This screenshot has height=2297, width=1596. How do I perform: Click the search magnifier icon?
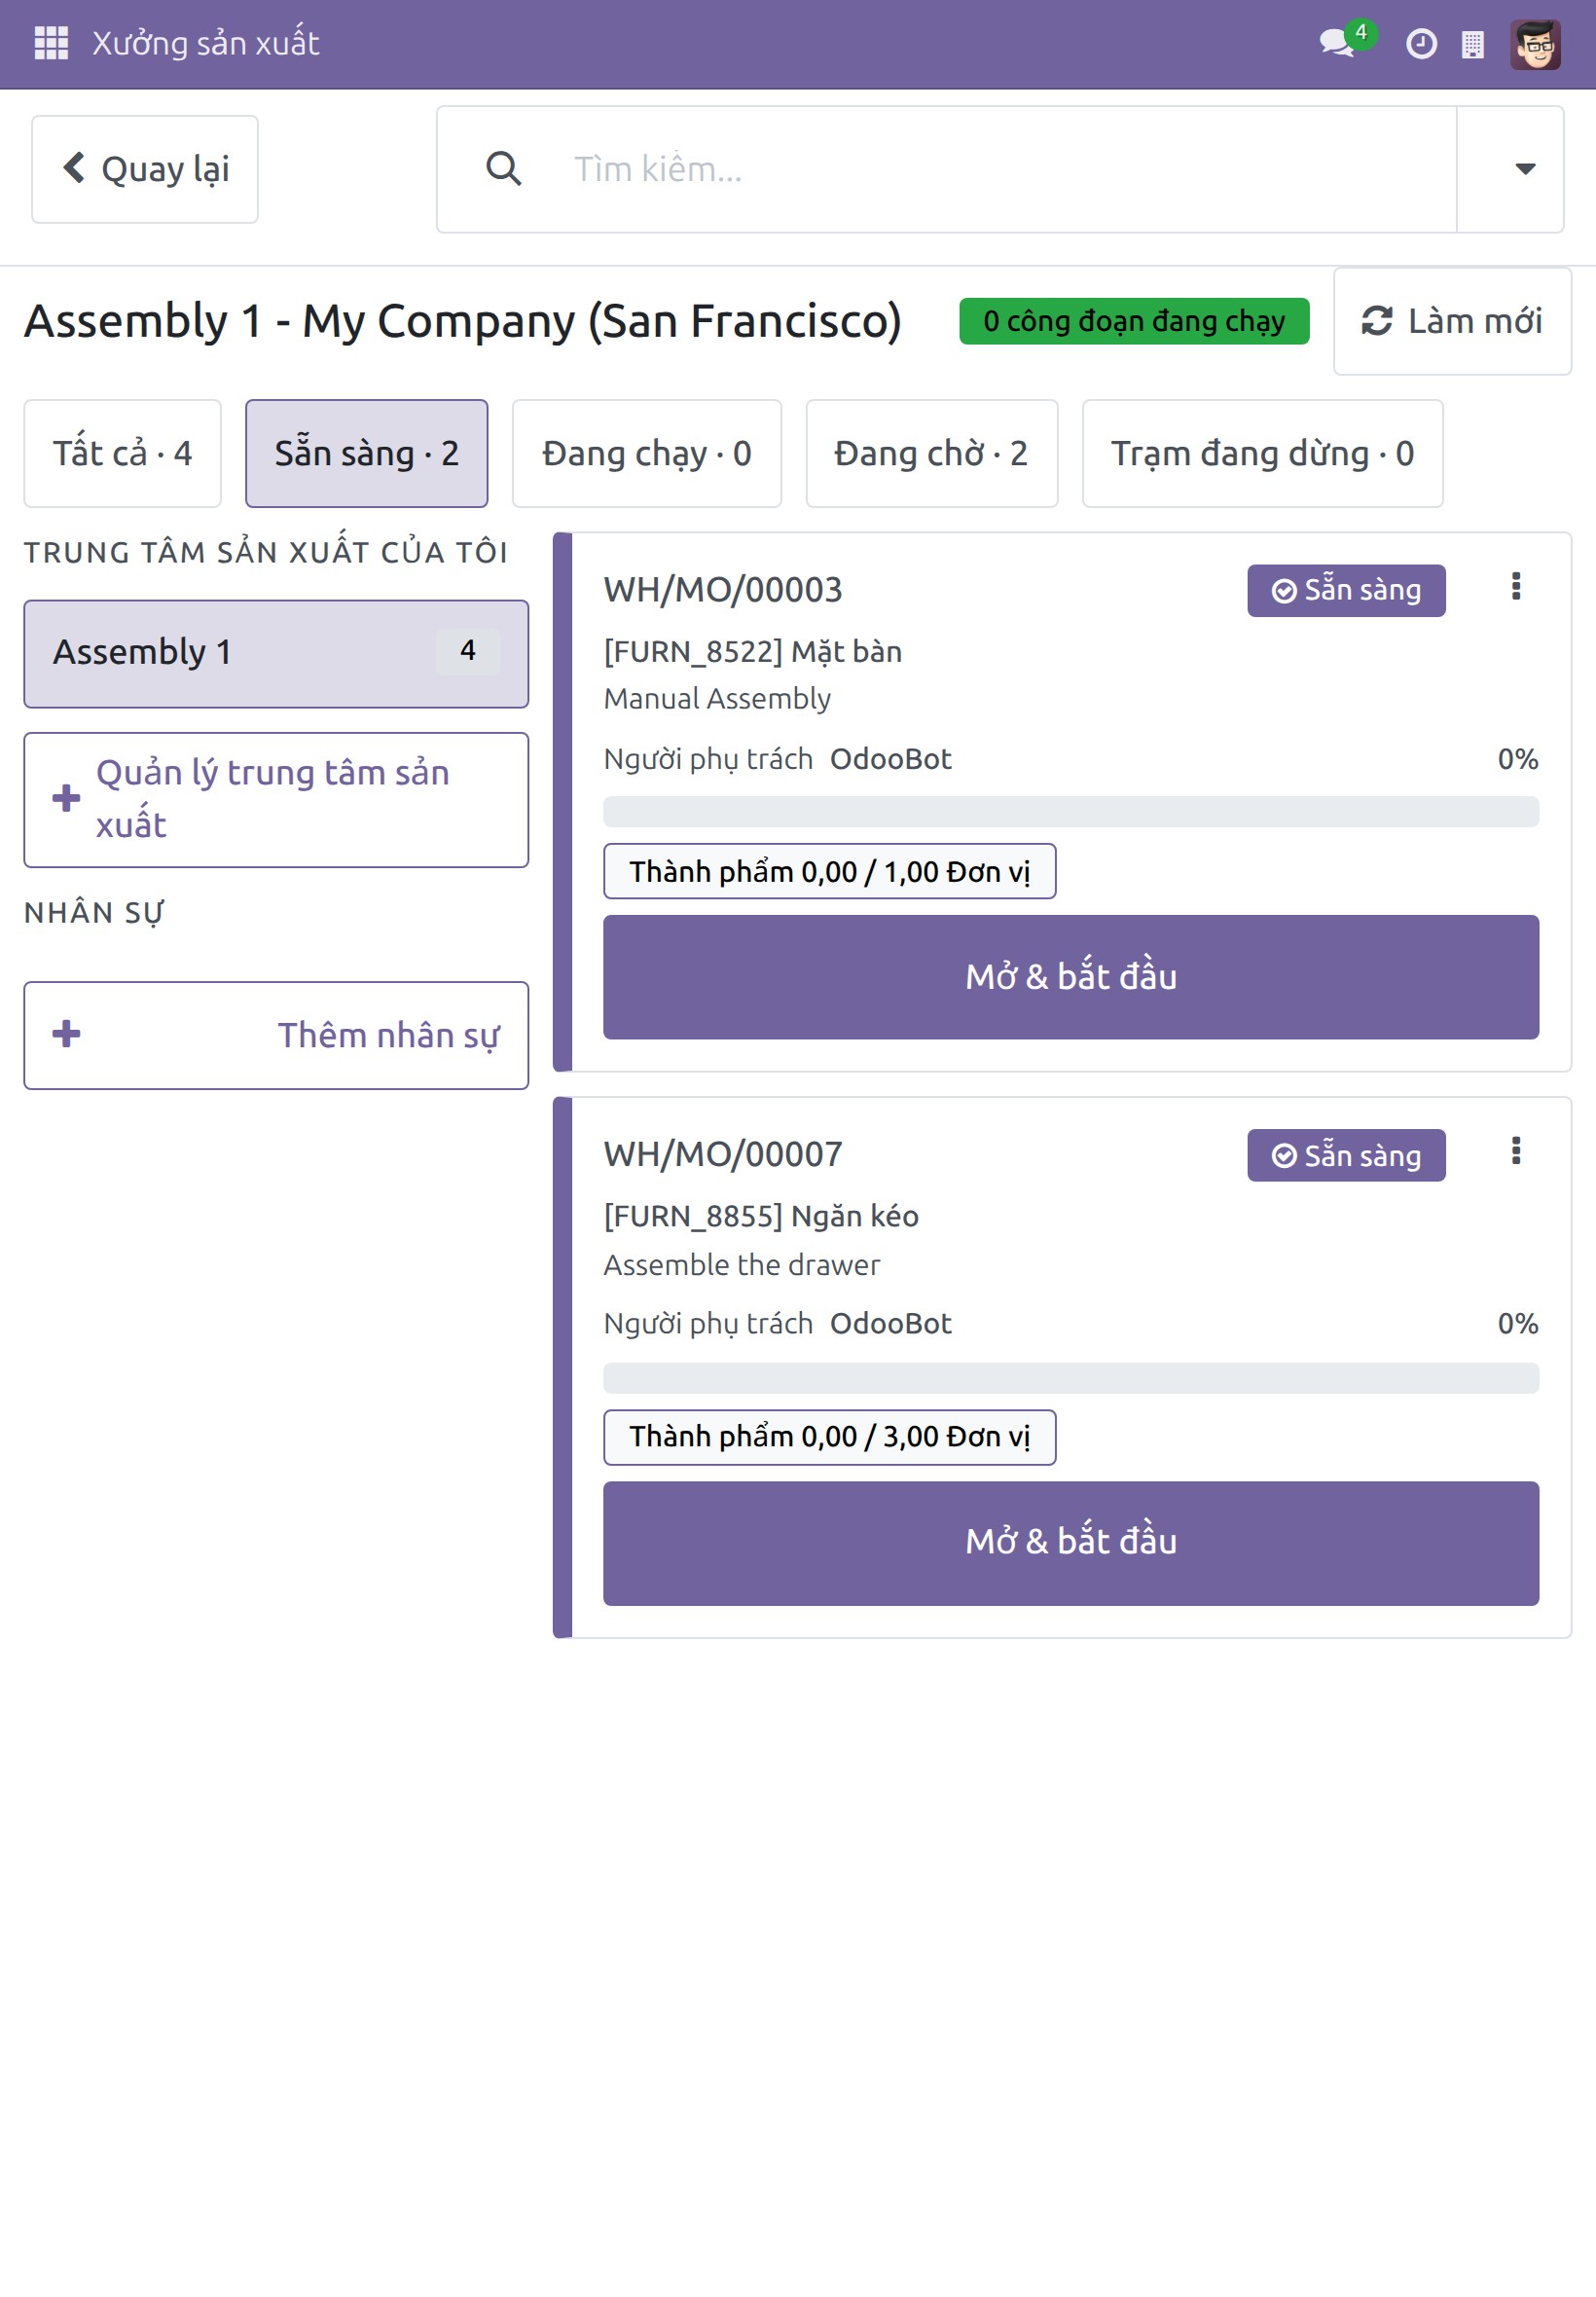tap(503, 169)
